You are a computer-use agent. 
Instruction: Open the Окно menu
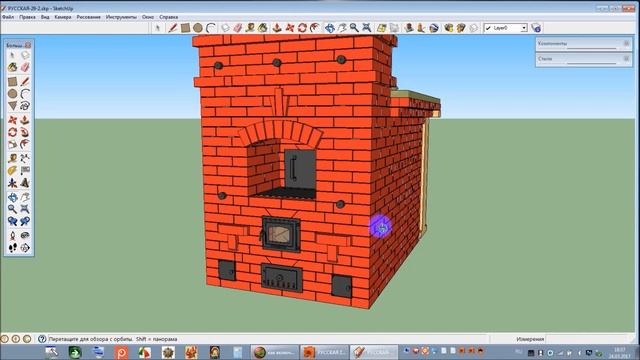click(148, 17)
